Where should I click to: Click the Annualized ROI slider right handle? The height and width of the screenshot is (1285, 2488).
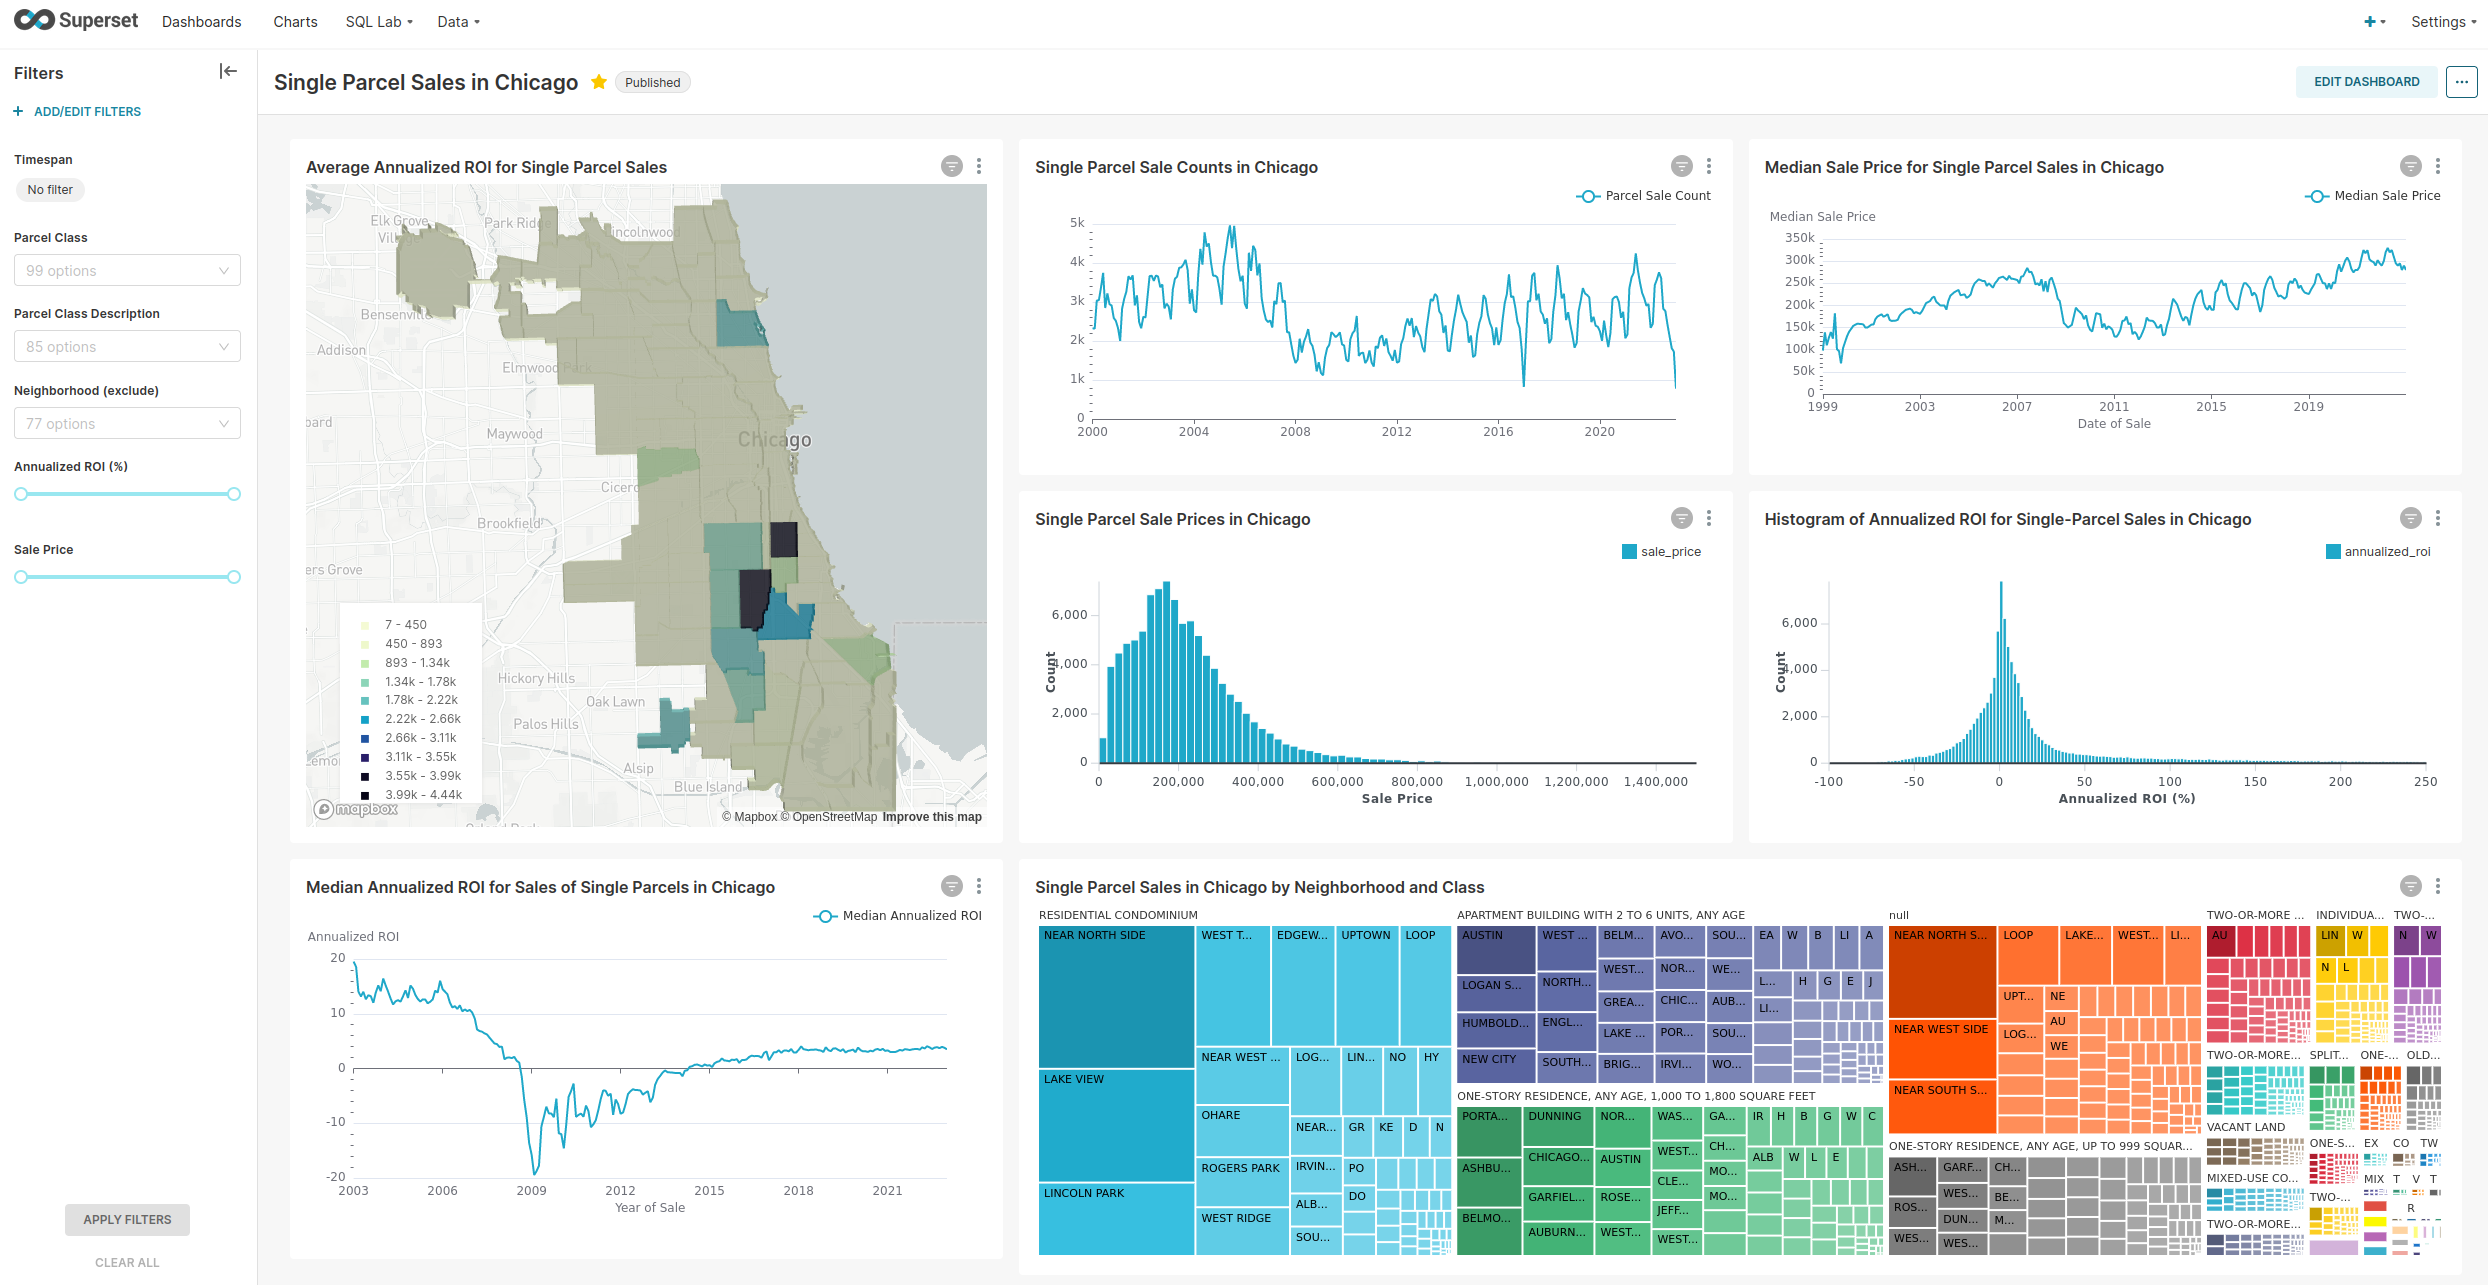coord(234,494)
